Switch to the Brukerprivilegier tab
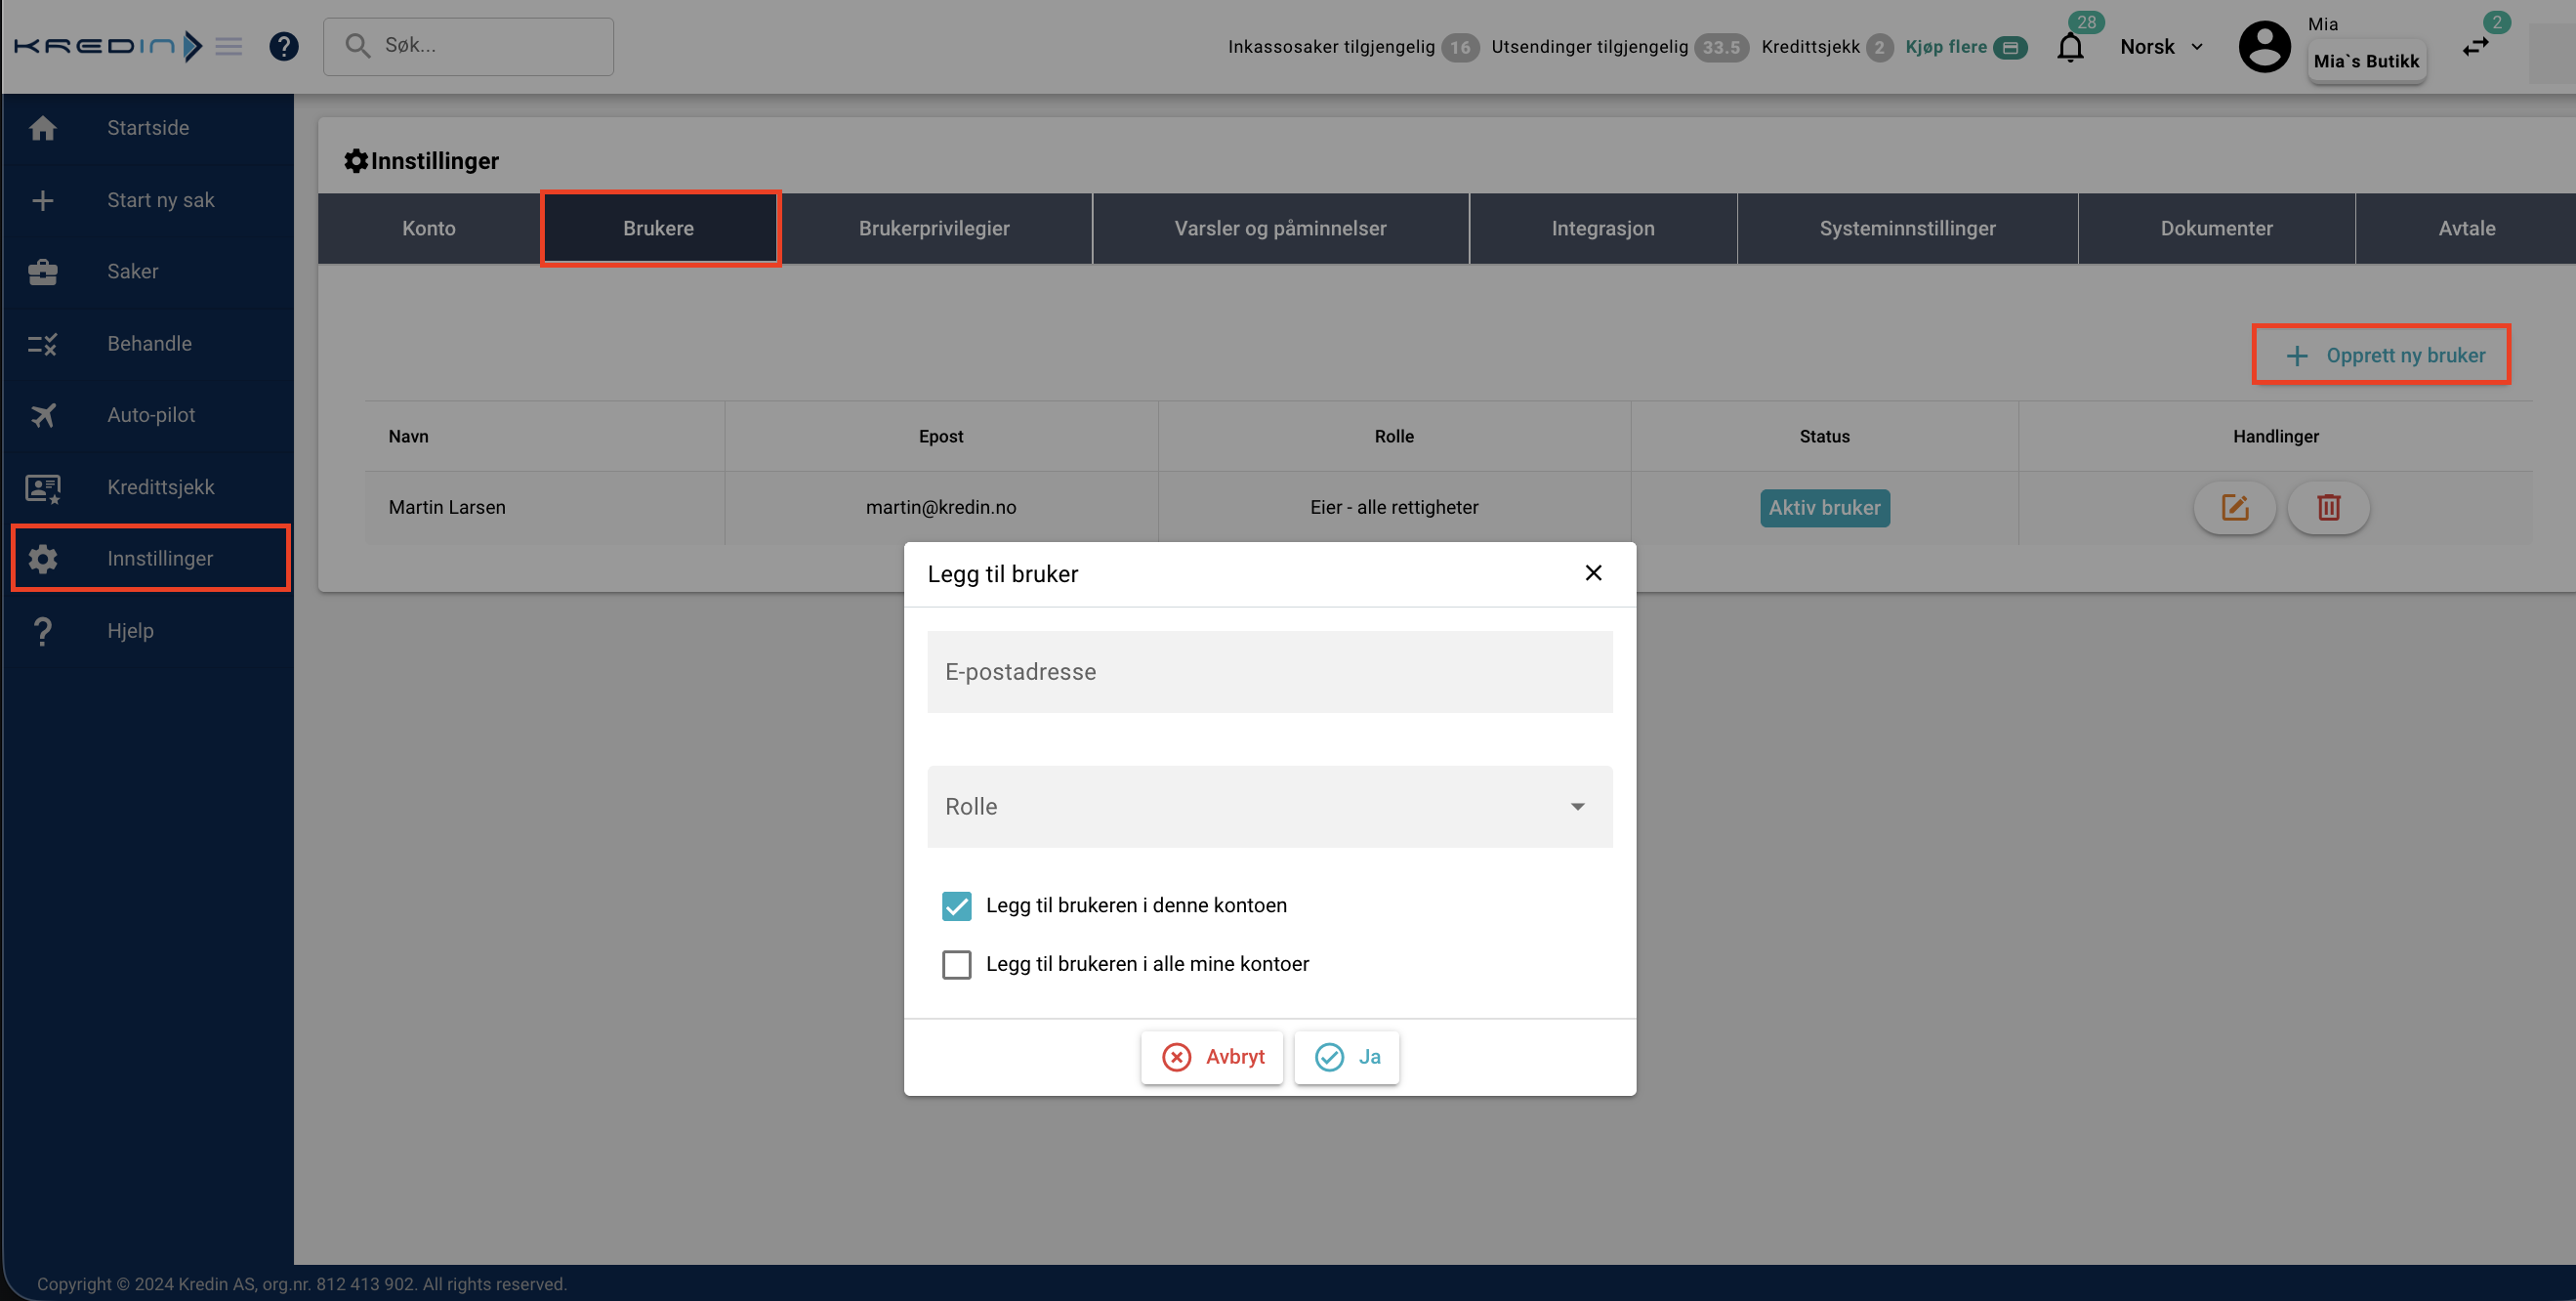This screenshot has height=1301, width=2576. click(933, 228)
